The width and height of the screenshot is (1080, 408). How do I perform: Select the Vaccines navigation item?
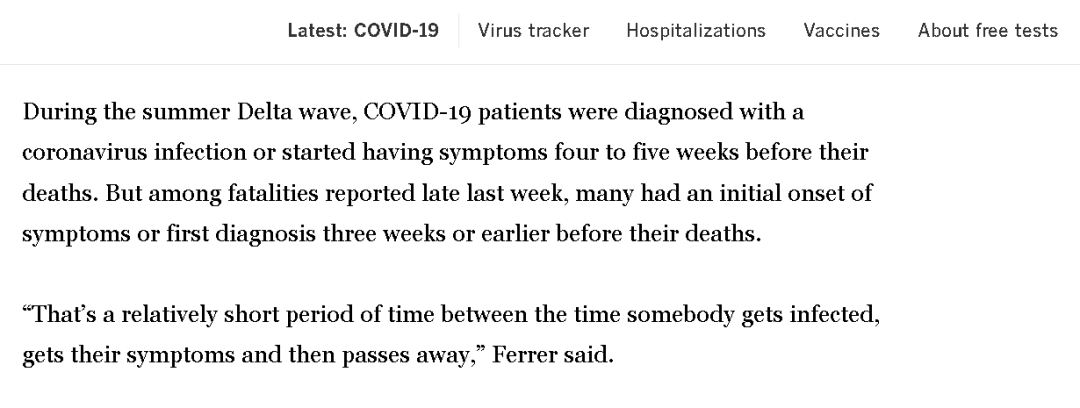point(841,31)
